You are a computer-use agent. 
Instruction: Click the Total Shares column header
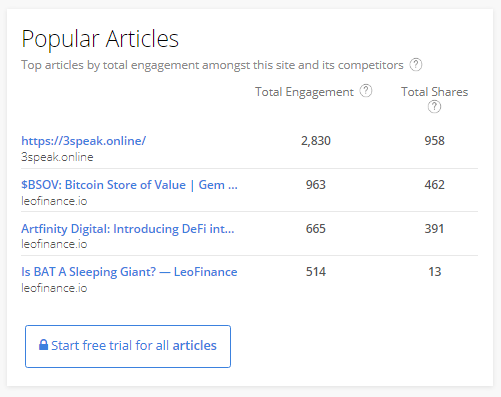tap(434, 92)
